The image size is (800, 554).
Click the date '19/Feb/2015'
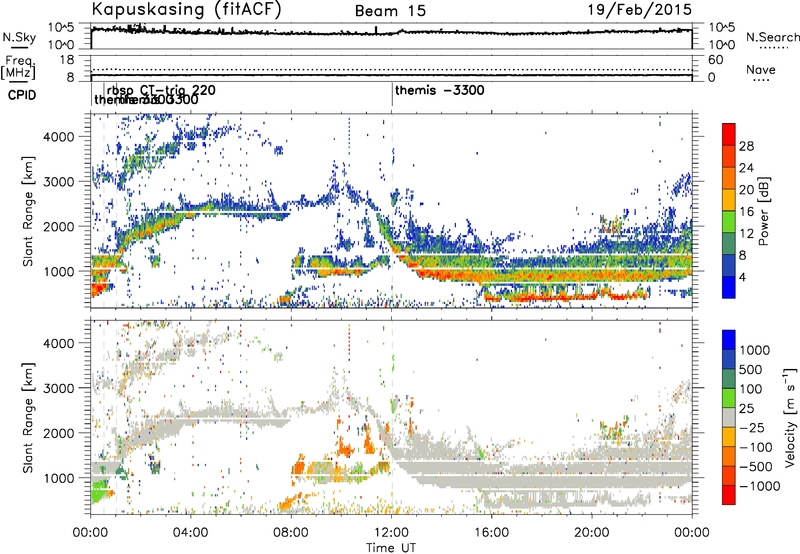(x=640, y=10)
